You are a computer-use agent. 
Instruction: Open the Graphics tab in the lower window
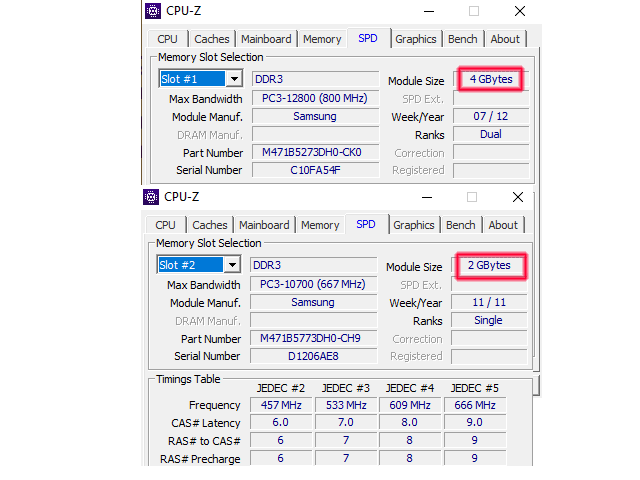[413, 225]
